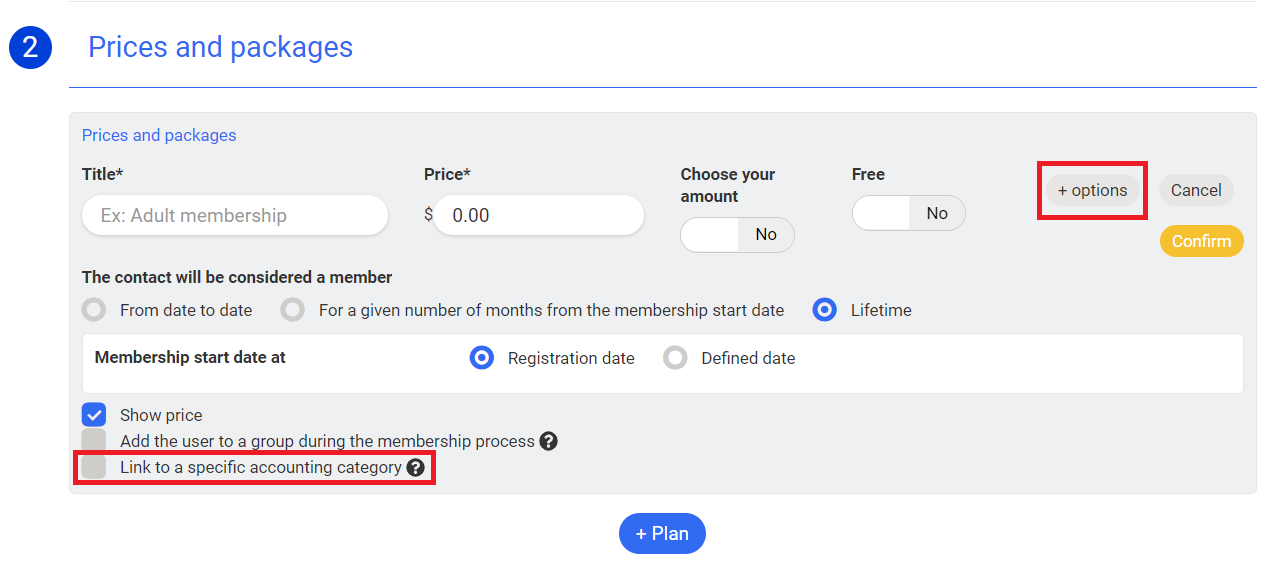Uncheck the Show price checkbox
The height and width of the screenshot is (569, 1281).
pyautogui.click(x=94, y=415)
